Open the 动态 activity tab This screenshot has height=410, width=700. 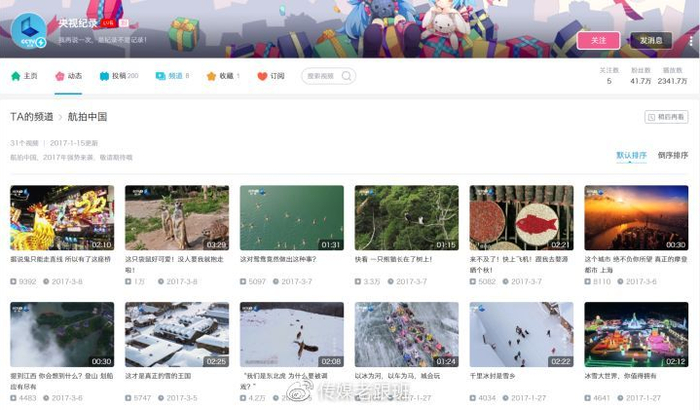click(x=69, y=76)
